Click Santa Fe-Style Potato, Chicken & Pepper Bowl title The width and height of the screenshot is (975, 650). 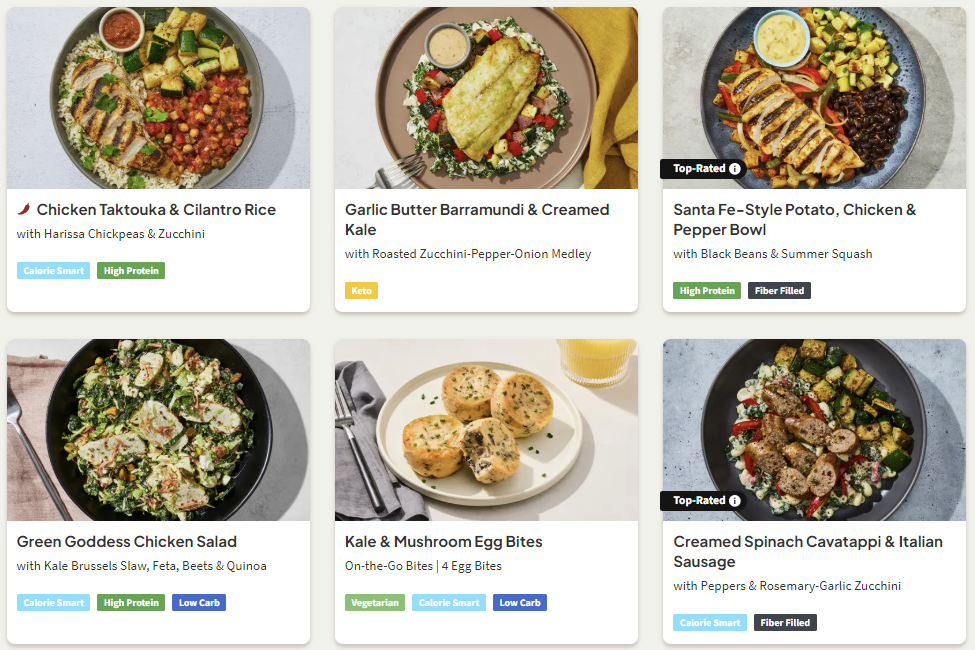pos(794,220)
